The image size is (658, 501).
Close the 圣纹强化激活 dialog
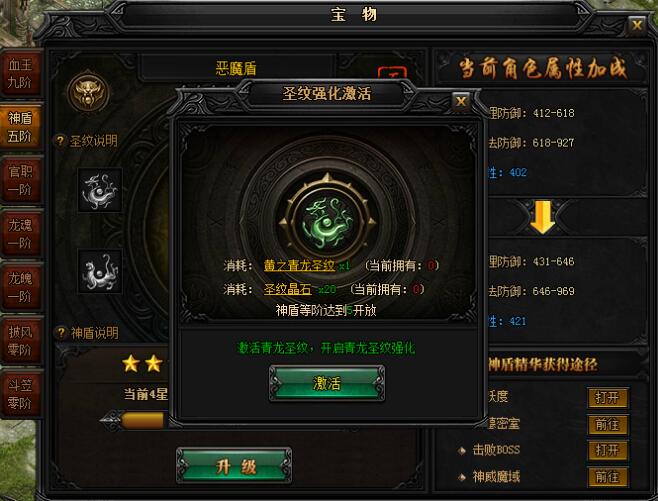pyautogui.click(x=461, y=101)
